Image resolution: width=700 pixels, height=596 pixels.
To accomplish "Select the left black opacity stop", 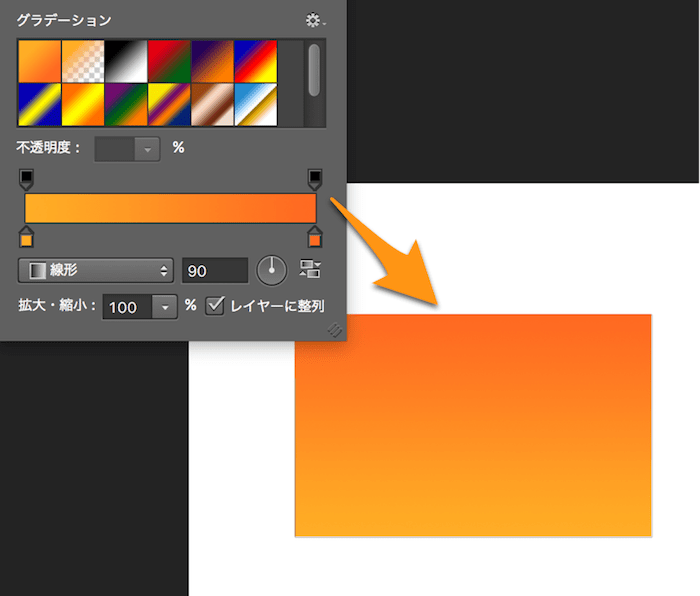I will tap(26, 179).
